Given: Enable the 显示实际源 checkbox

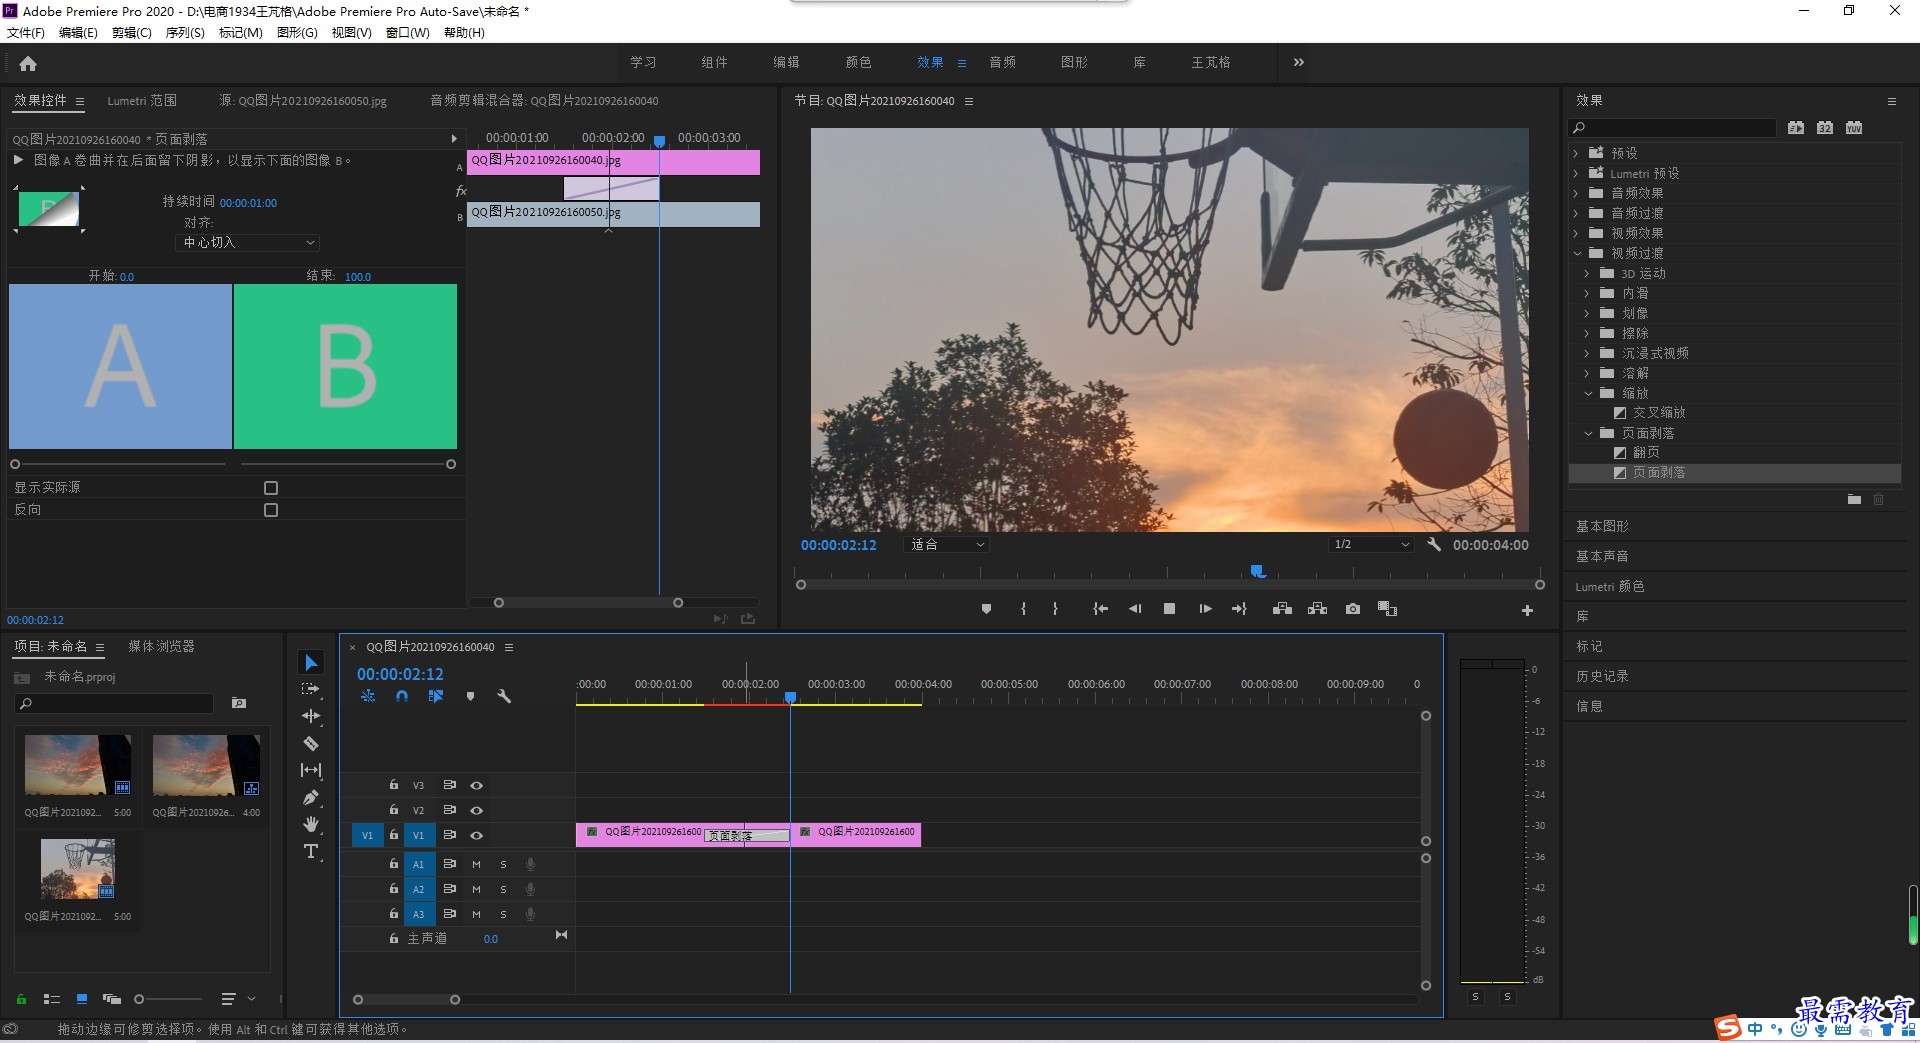Looking at the screenshot, I should click(x=271, y=488).
